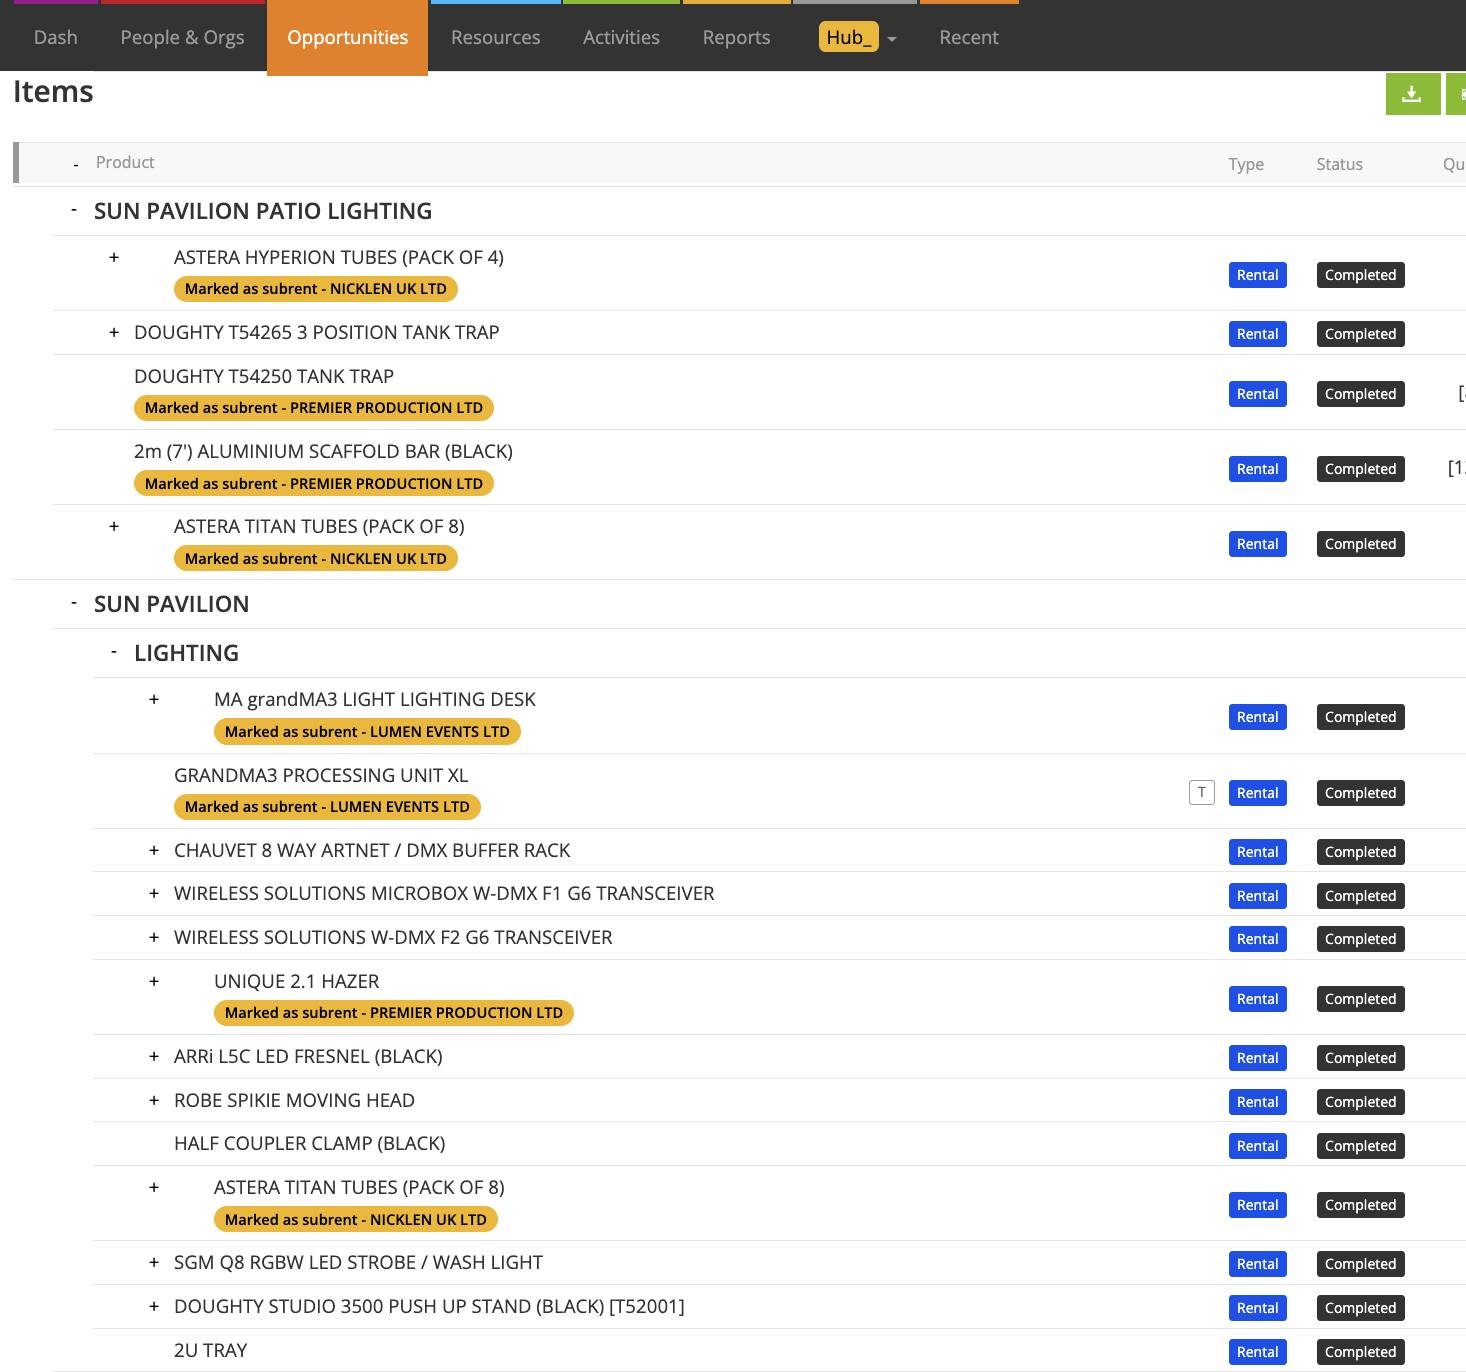Click the 2U TRAY product name
The image size is (1466, 1372).
(x=211, y=1350)
